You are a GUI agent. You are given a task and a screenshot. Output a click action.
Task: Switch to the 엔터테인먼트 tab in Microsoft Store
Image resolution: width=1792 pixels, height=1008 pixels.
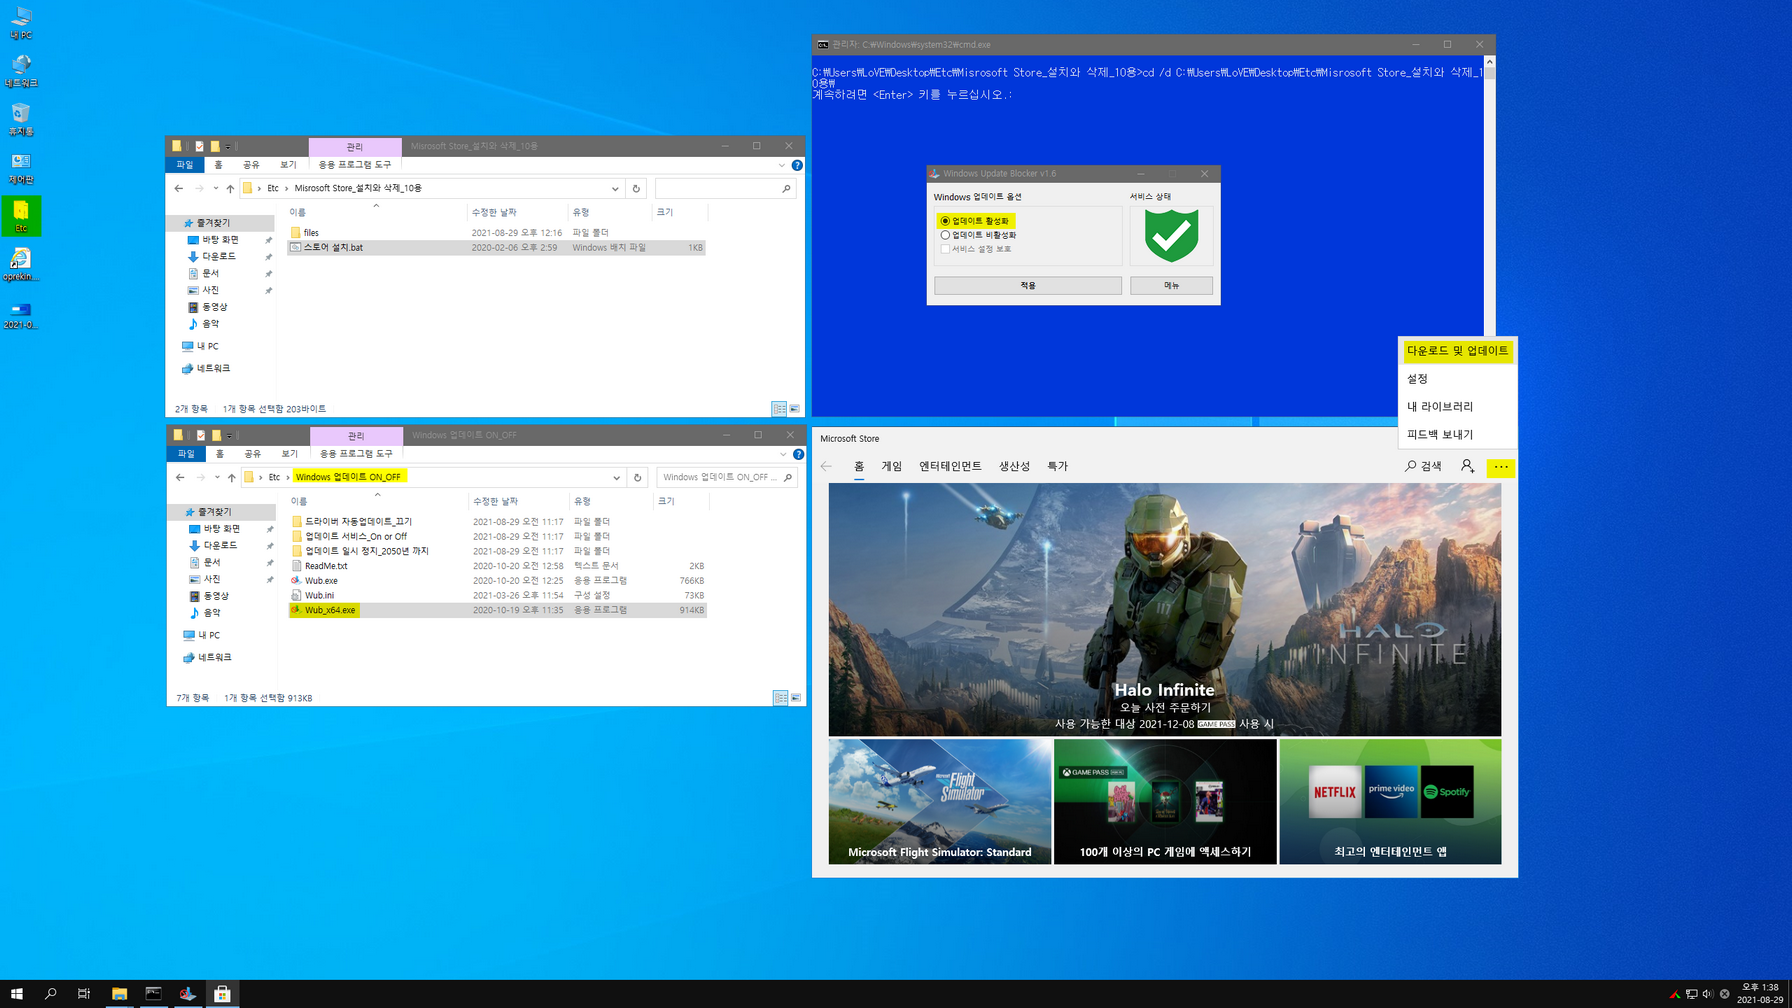pos(950,466)
